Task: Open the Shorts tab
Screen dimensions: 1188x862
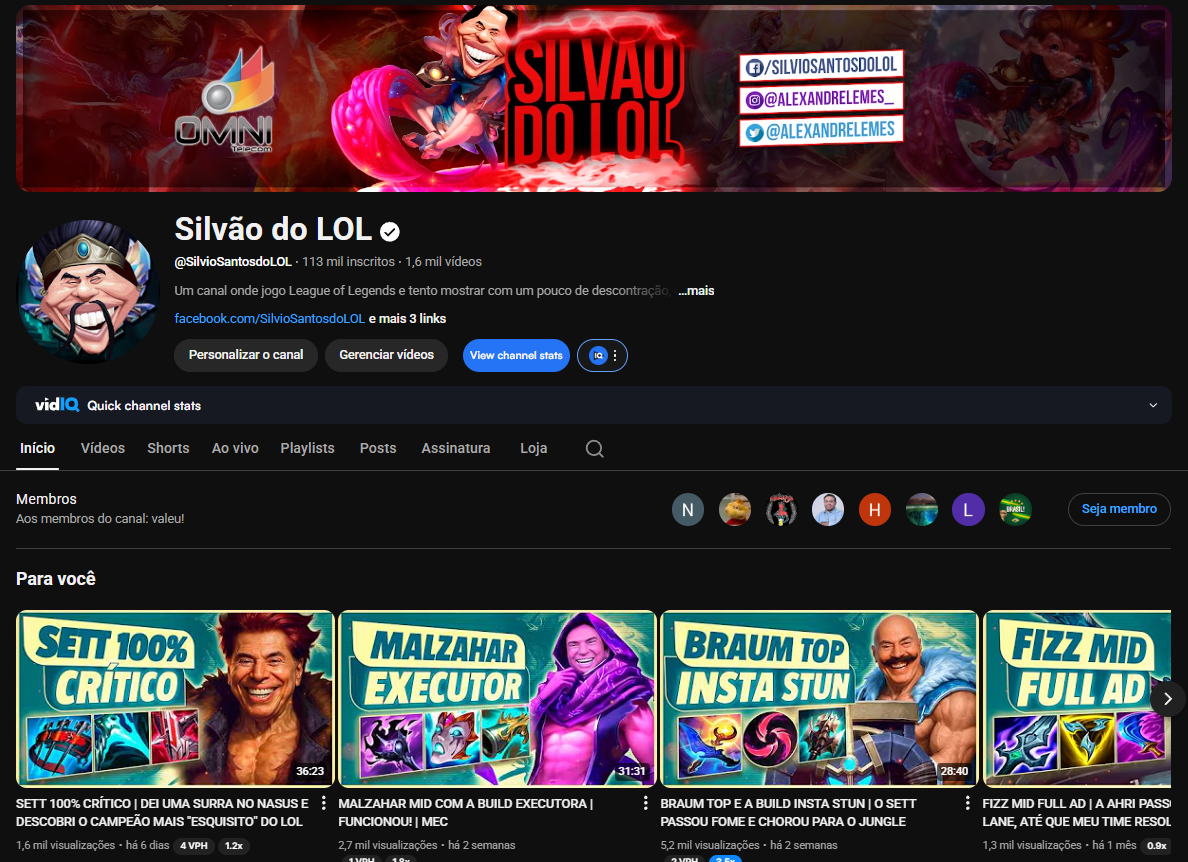Action: 168,448
